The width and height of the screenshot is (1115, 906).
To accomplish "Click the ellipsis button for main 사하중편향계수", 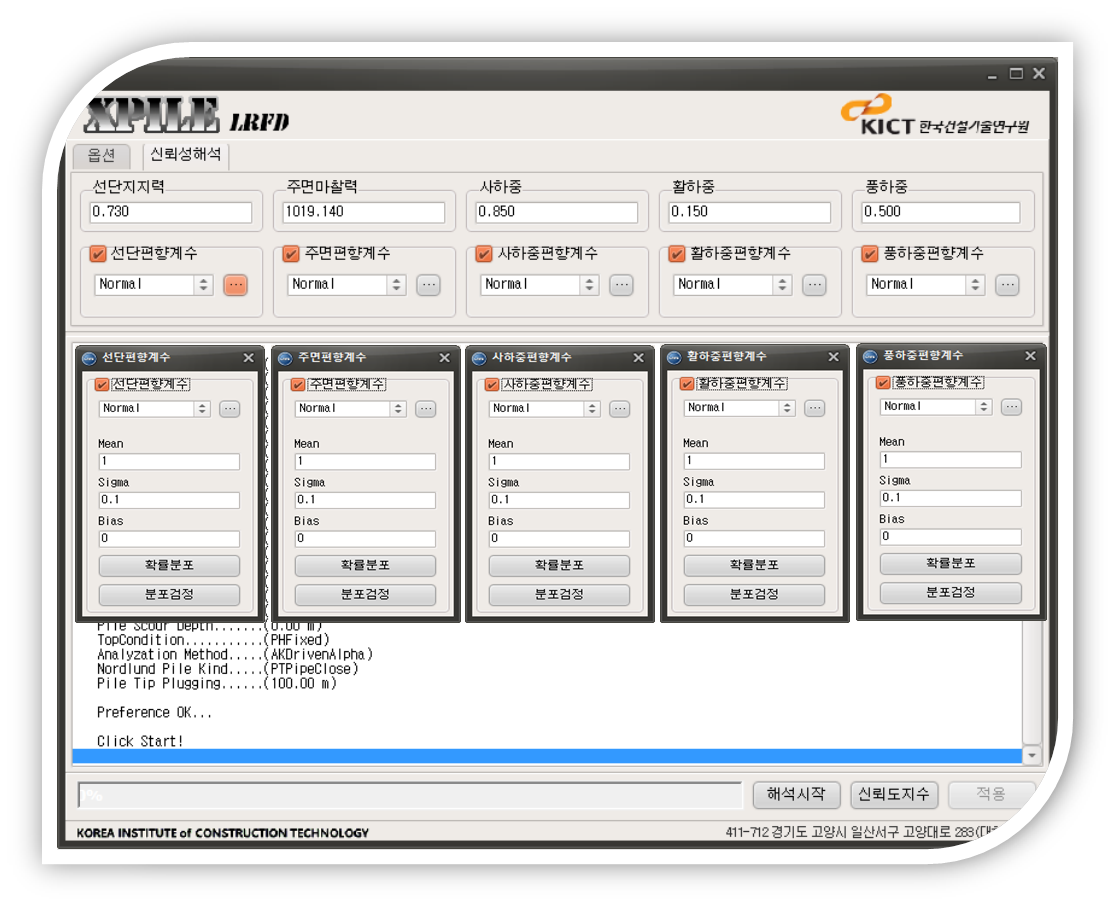I will click(621, 285).
